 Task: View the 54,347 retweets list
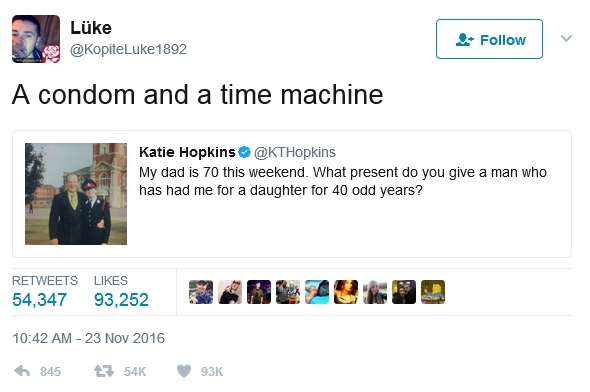point(40,300)
